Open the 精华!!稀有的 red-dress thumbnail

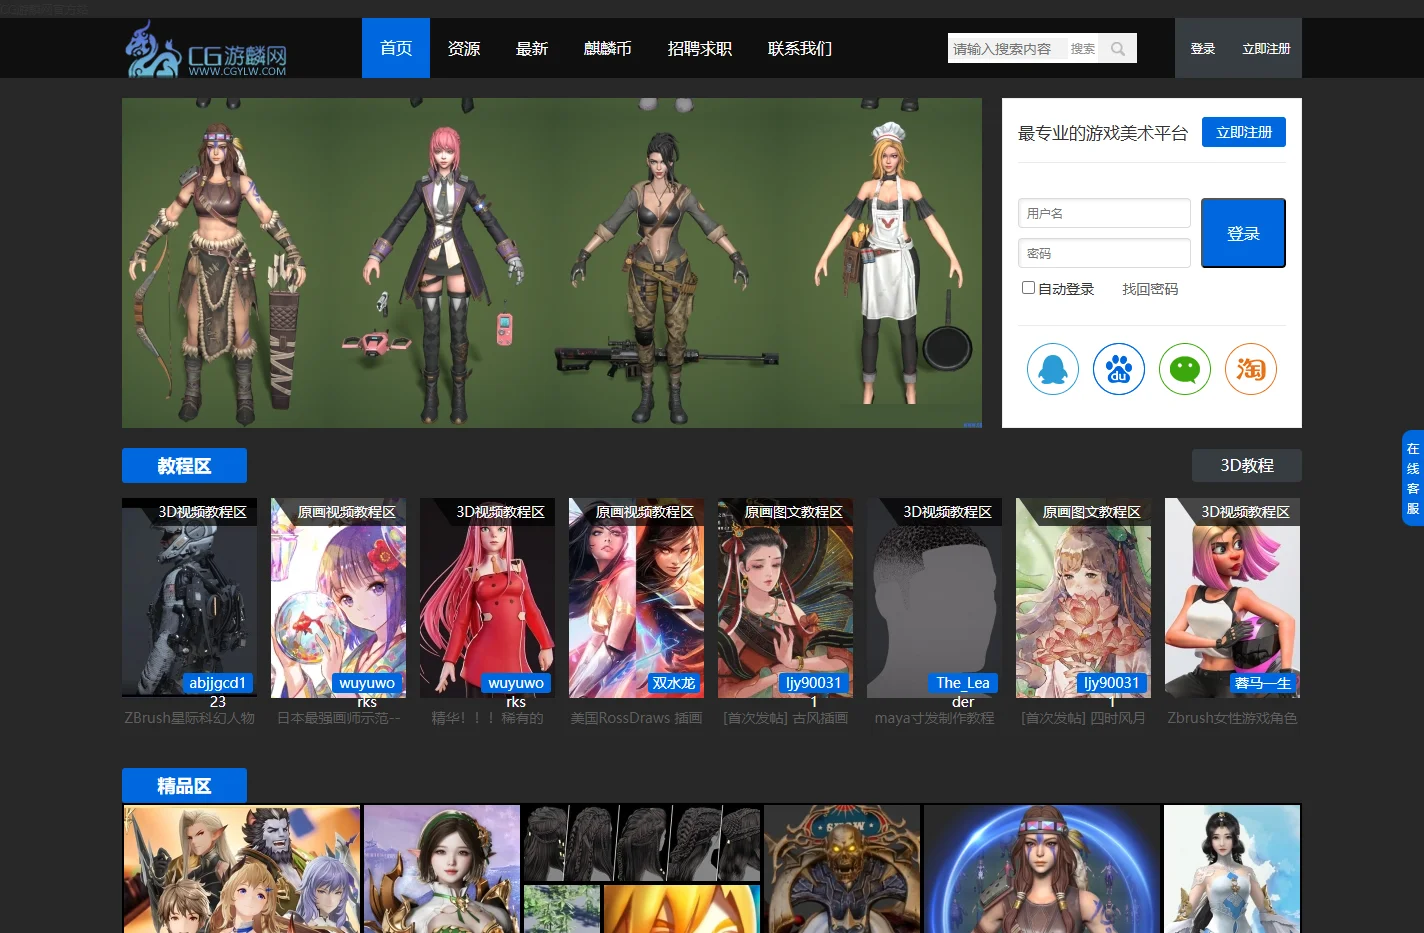tap(487, 598)
